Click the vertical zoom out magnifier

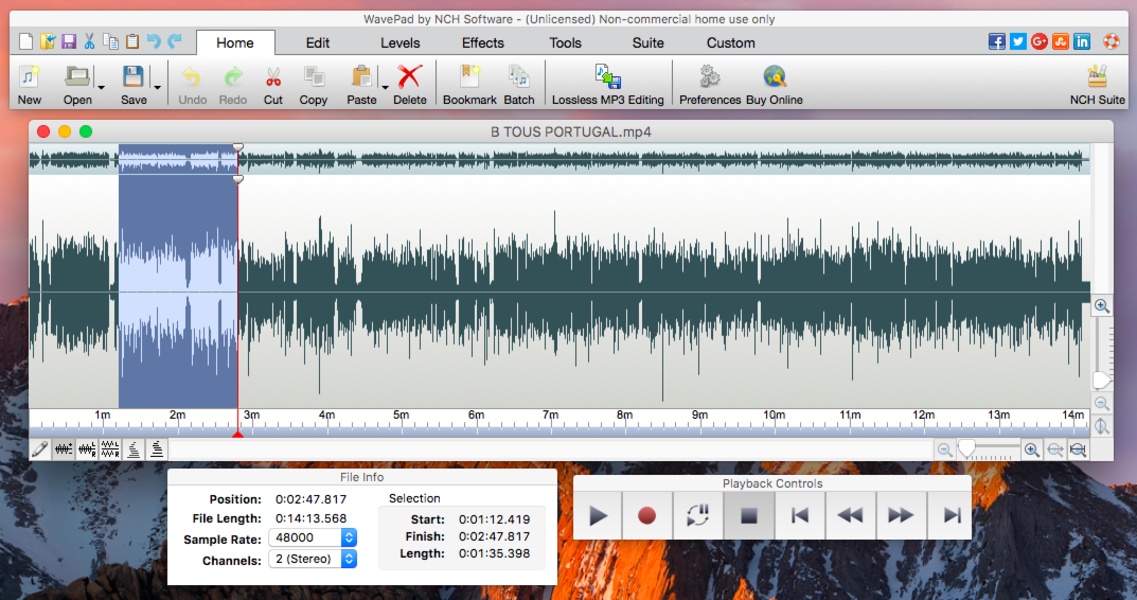(1101, 403)
